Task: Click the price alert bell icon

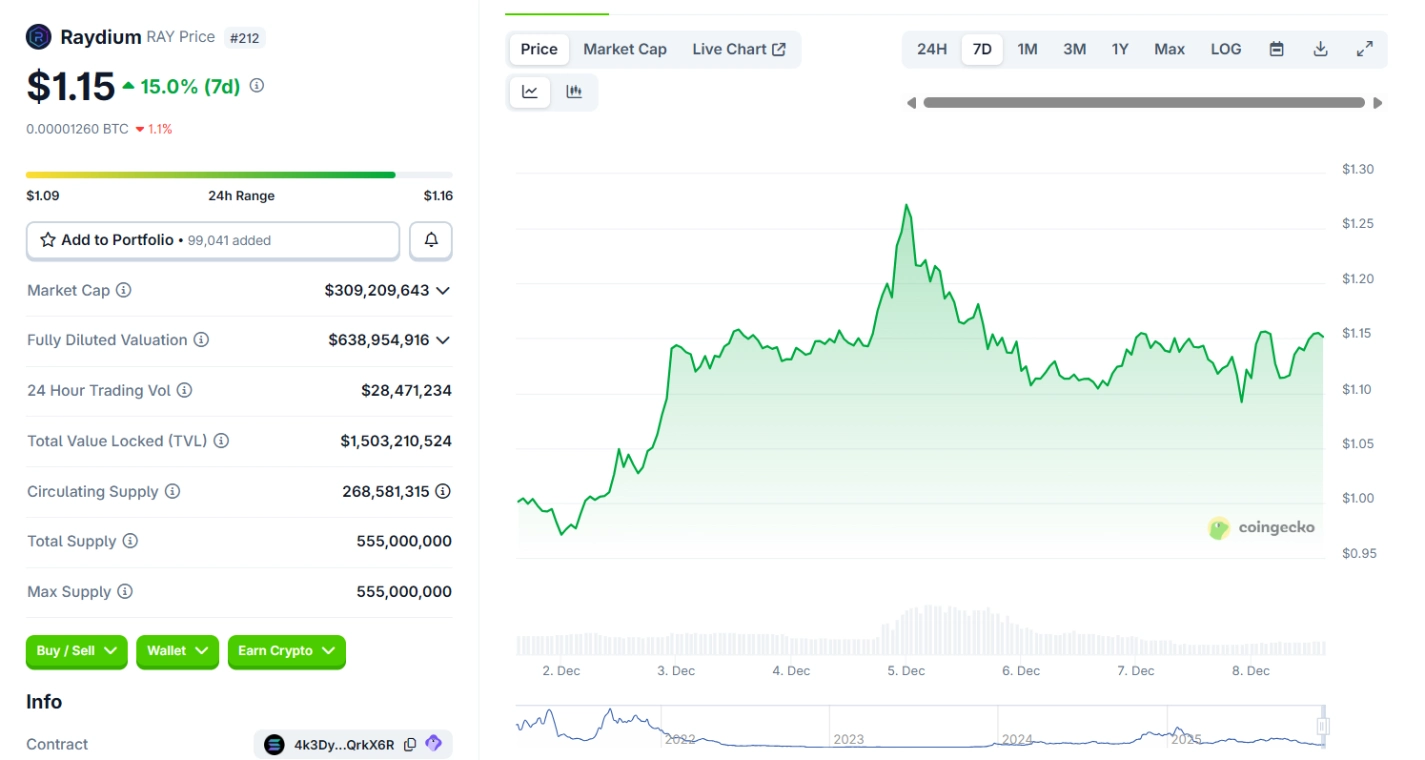Action: pos(431,240)
